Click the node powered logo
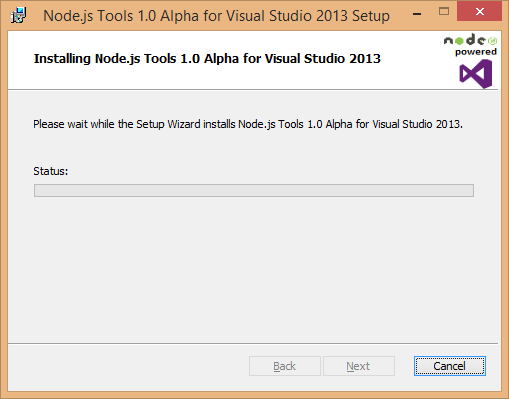509x399 pixels. tap(470, 44)
